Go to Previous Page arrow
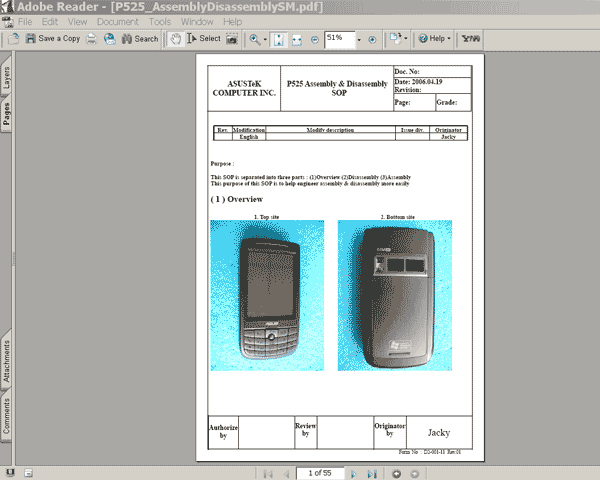This screenshot has width=600, height=480. pos(287,474)
